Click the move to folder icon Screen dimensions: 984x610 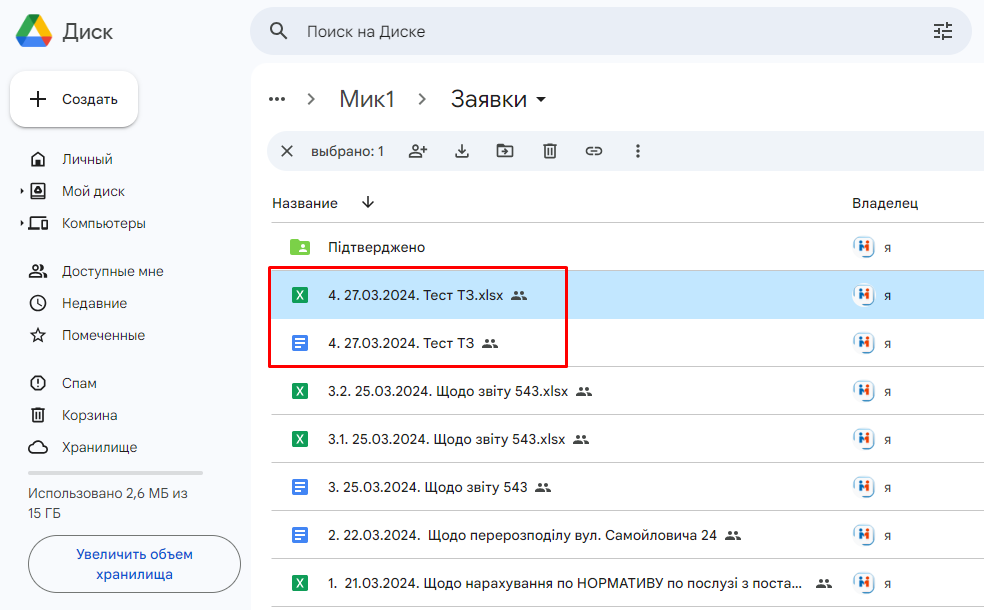coord(505,151)
